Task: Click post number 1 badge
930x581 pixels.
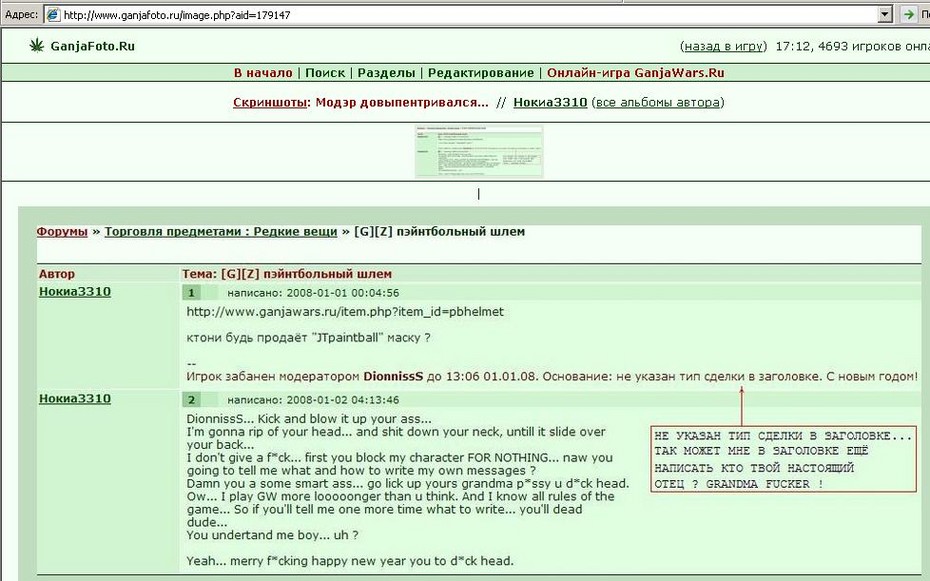Action: (x=191, y=292)
